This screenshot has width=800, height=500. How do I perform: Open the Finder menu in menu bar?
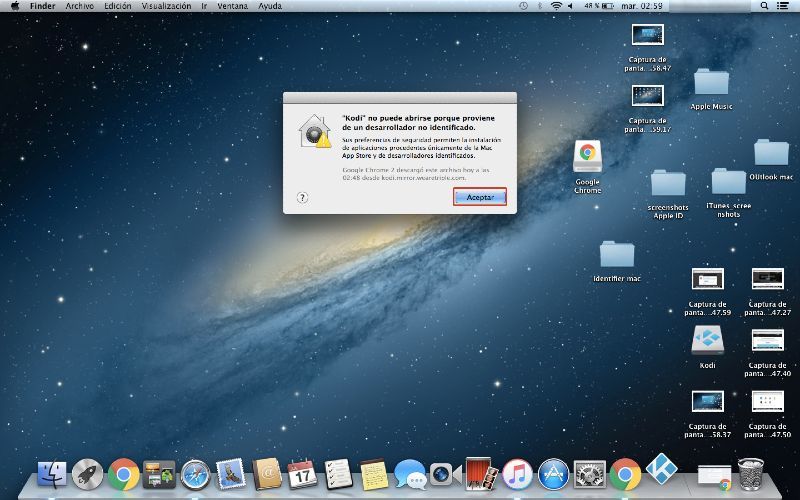point(42,6)
